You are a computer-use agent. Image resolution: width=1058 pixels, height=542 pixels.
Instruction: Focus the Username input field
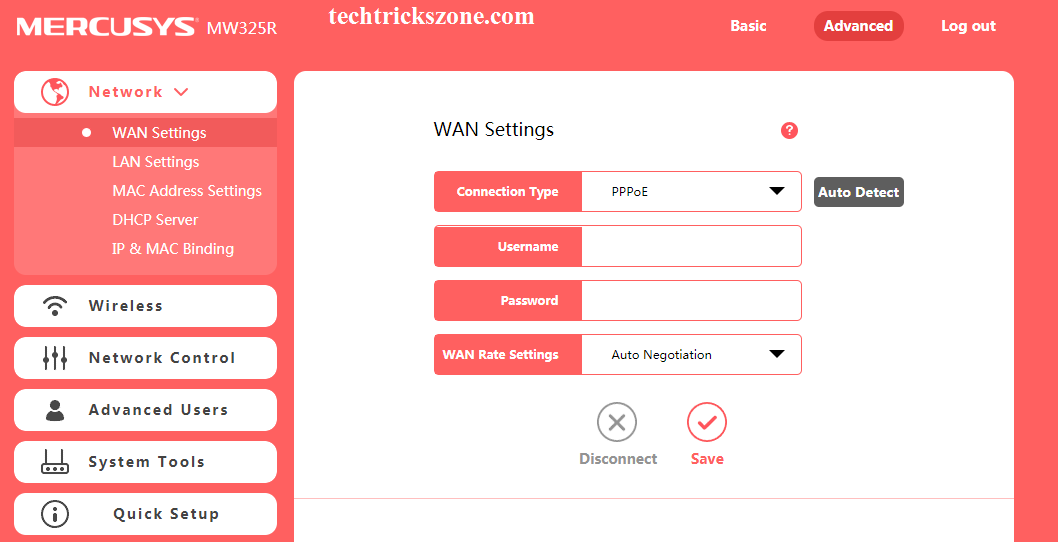[x=691, y=246]
